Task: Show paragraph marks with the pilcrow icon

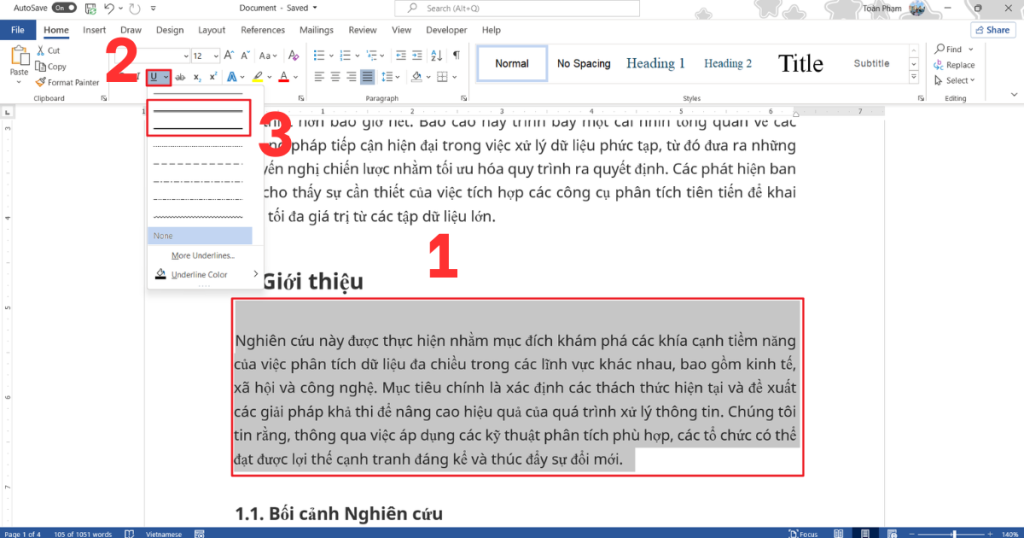Action: coord(456,55)
